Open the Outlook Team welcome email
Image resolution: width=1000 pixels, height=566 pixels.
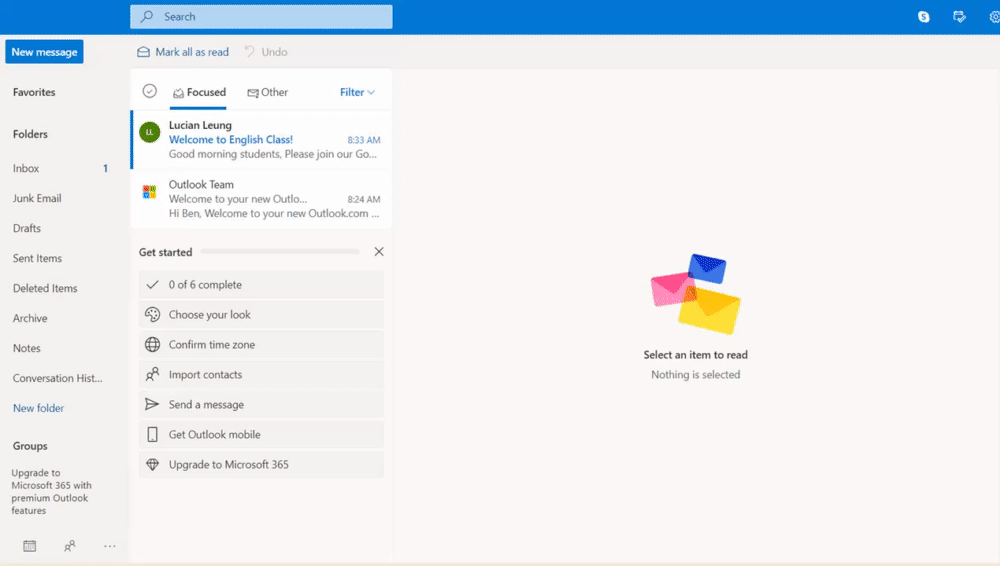261,199
